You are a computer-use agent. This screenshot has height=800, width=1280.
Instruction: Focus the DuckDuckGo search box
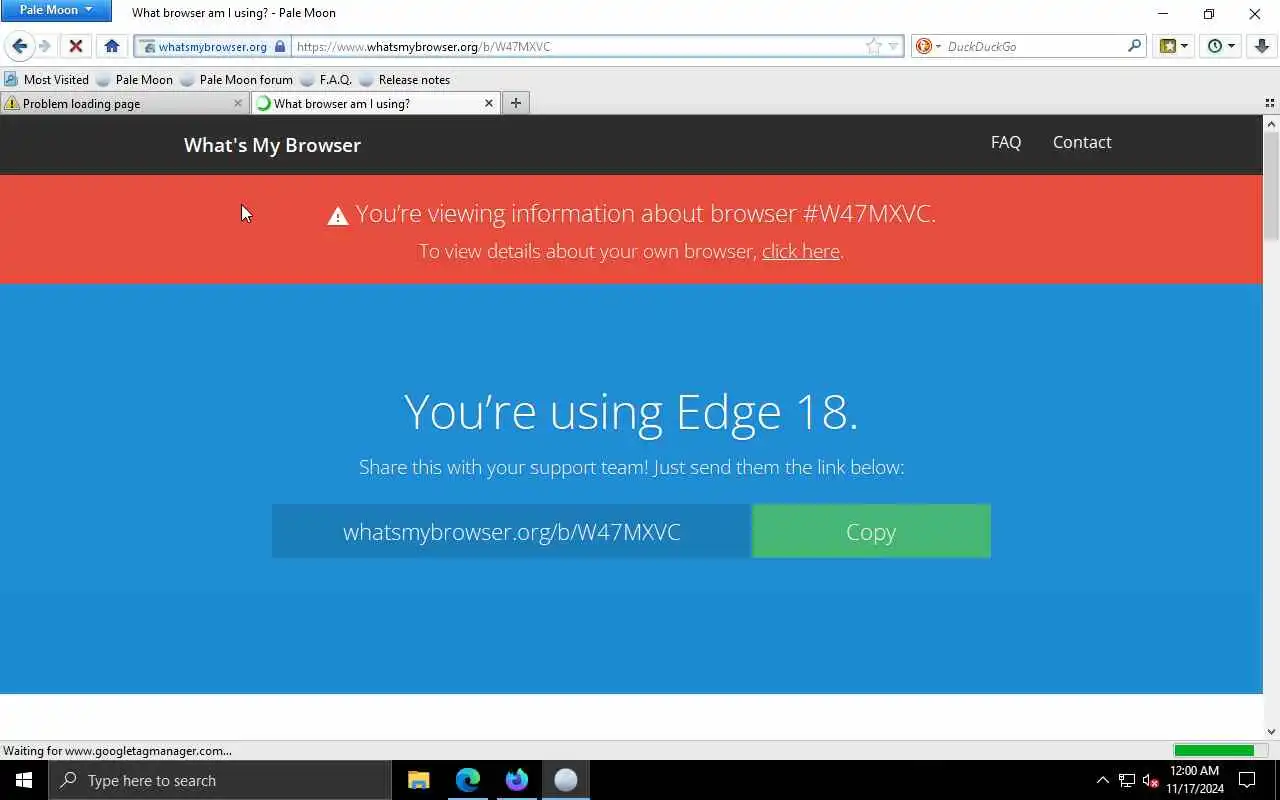tap(1034, 46)
